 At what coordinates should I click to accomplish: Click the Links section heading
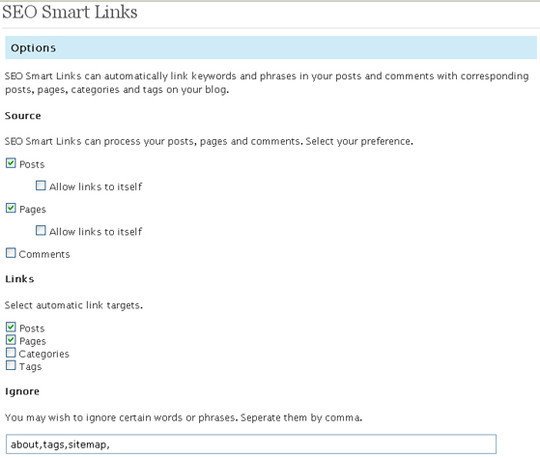20,279
